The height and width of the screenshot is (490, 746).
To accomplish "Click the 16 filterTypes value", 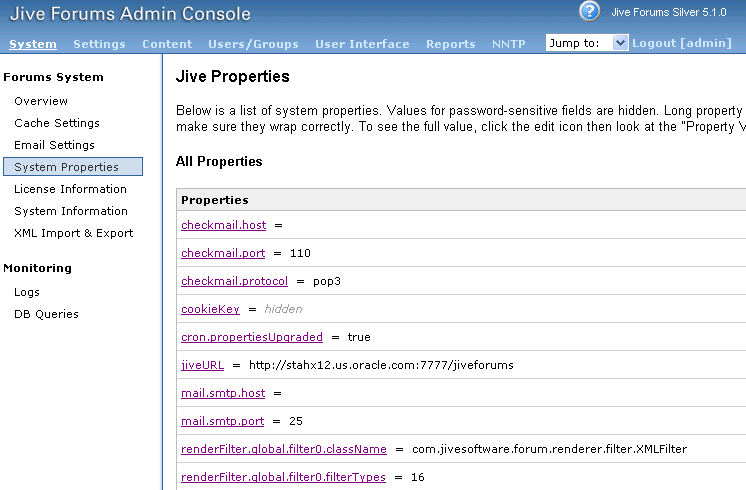I will tap(418, 477).
